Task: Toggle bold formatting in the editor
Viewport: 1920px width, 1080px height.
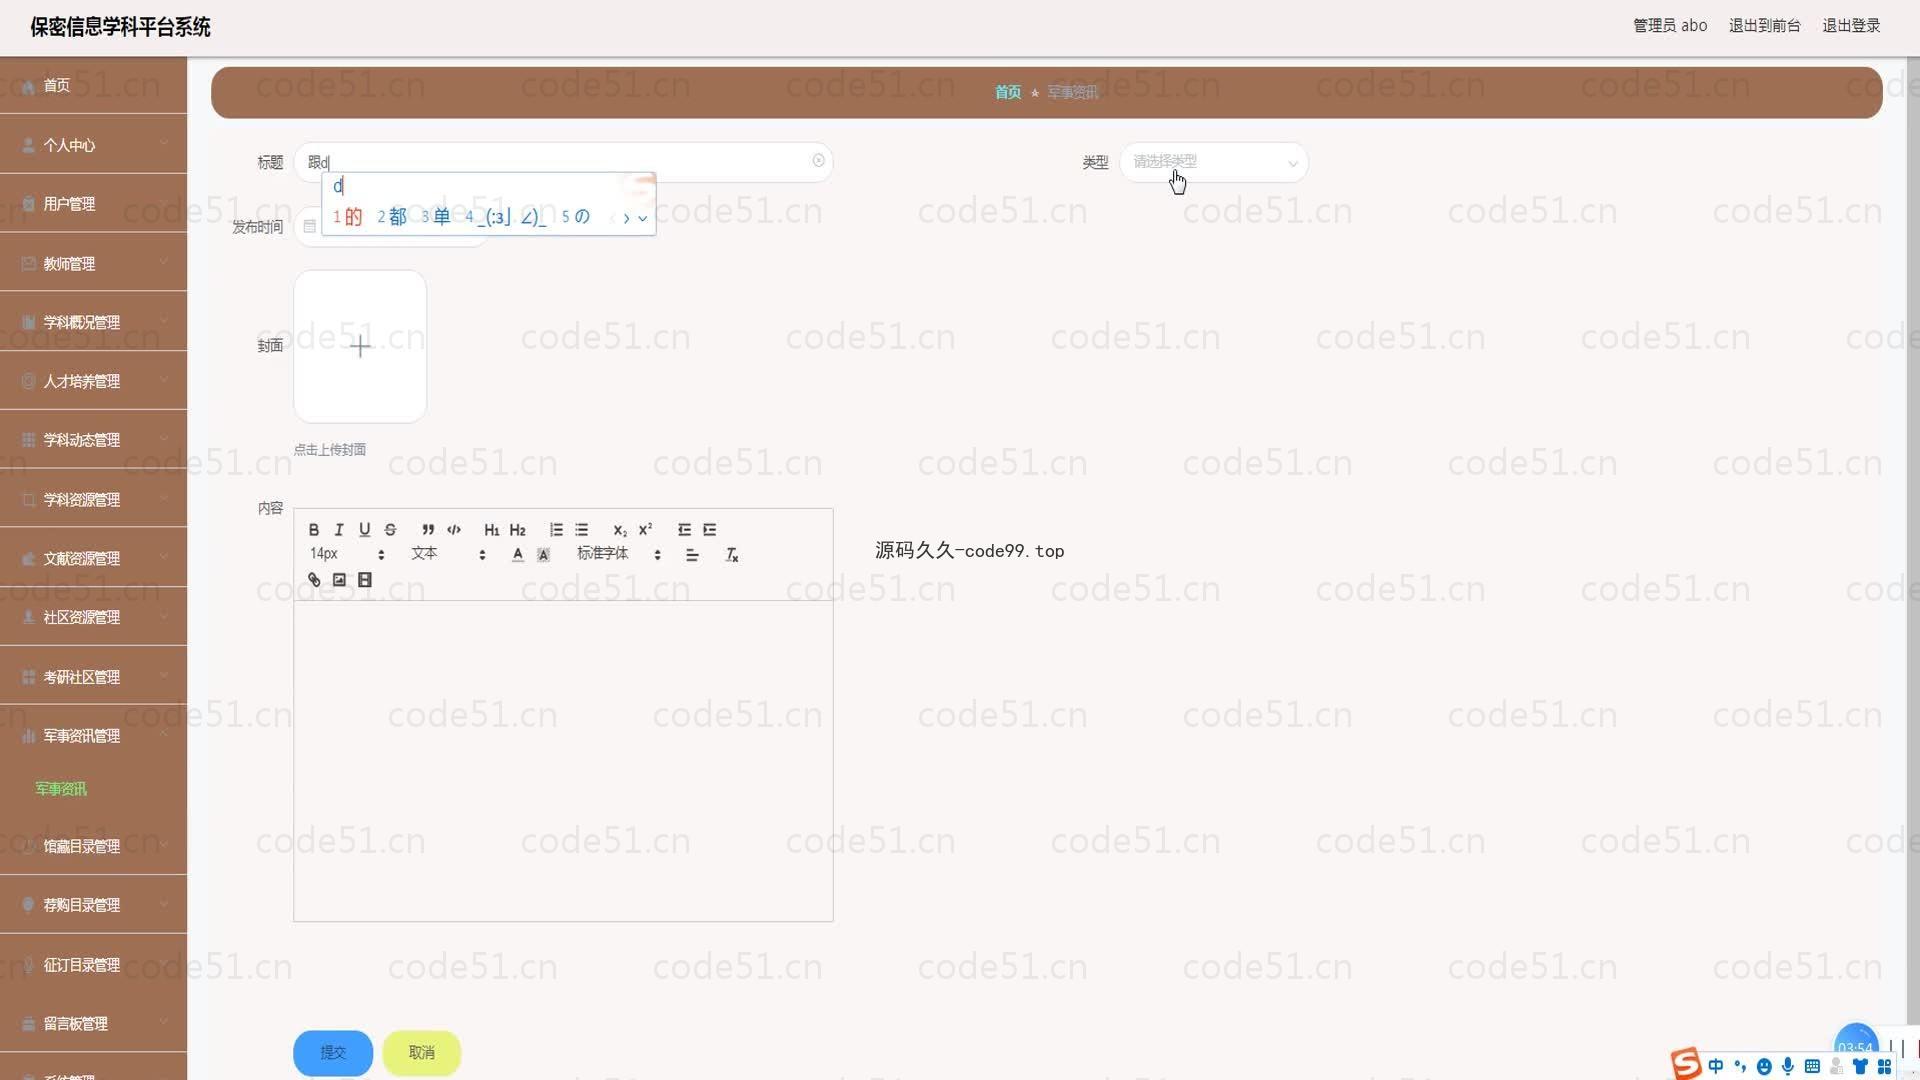Action: coord(314,530)
